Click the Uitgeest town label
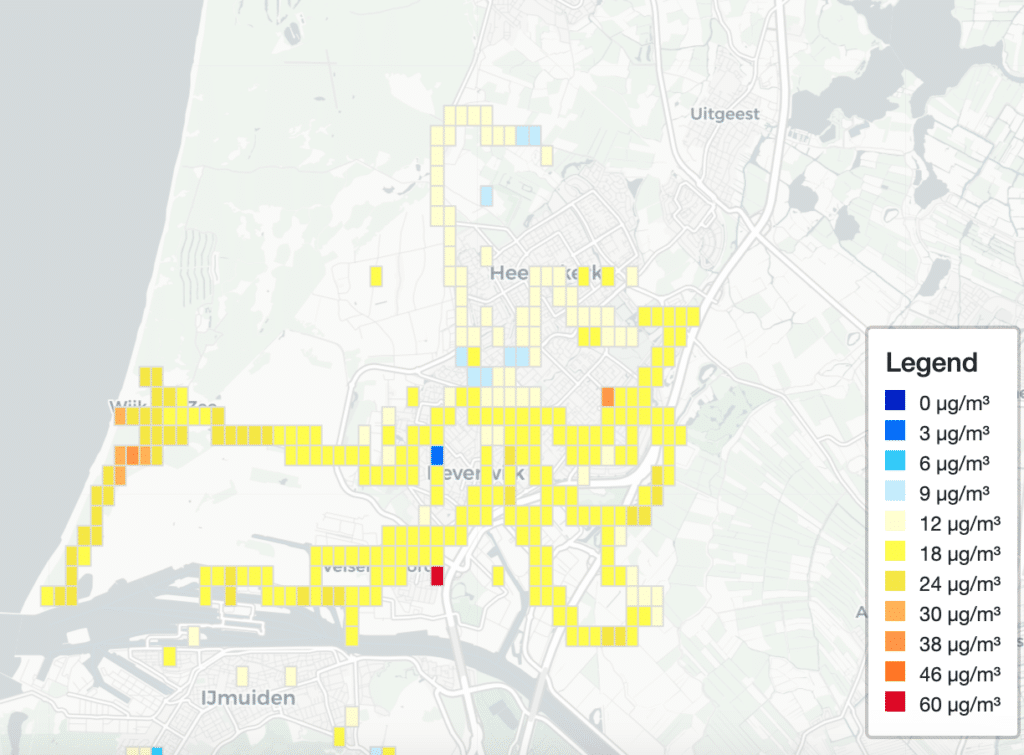 point(724,114)
